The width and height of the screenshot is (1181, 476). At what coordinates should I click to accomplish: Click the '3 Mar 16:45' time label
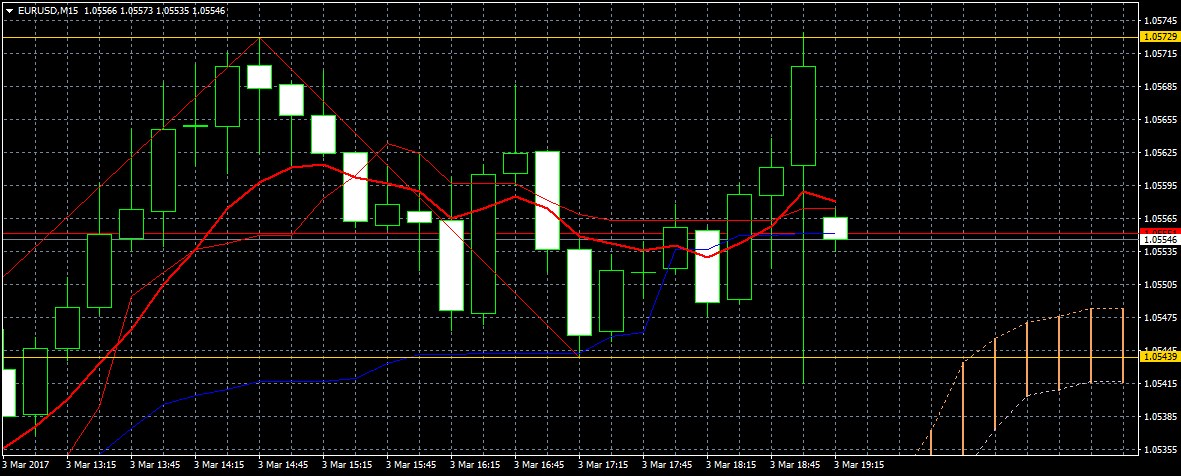click(539, 465)
